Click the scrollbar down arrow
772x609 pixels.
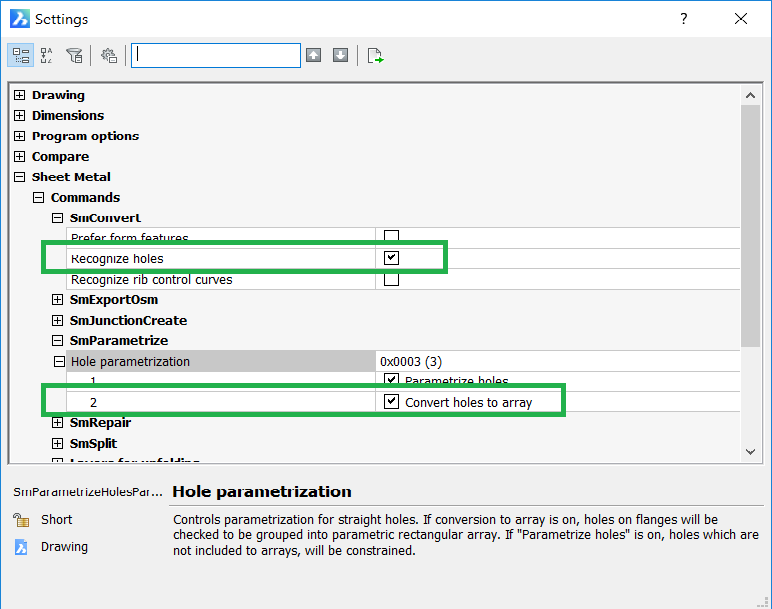click(751, 452)
